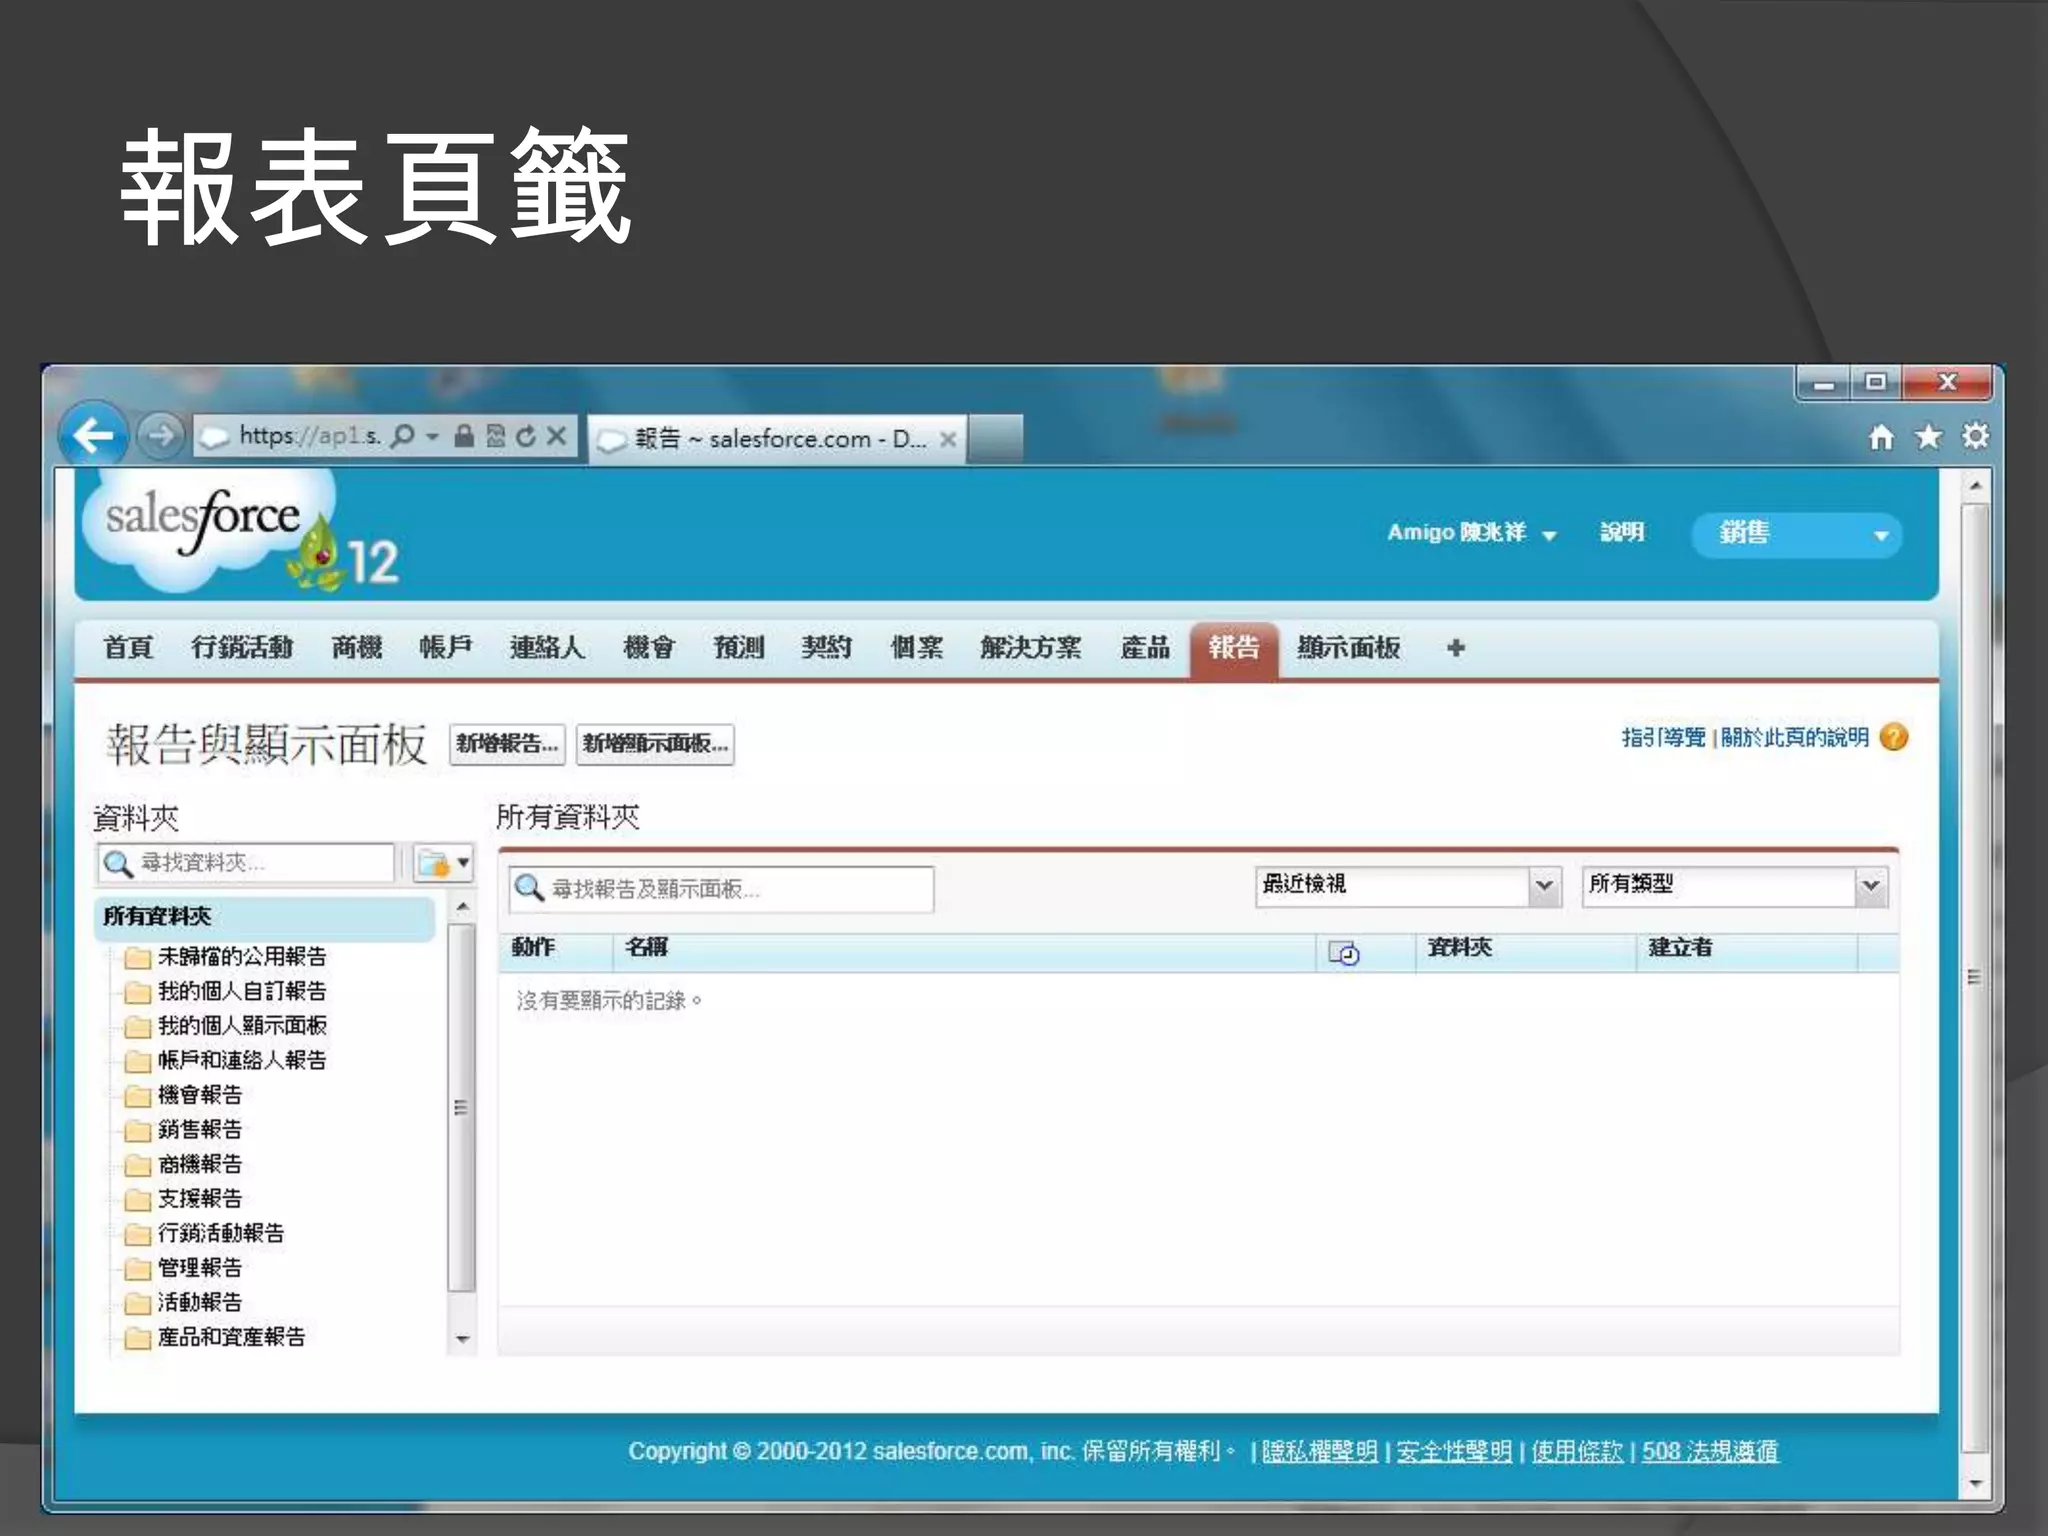Open the browser home page icon

coord(1881,437)
